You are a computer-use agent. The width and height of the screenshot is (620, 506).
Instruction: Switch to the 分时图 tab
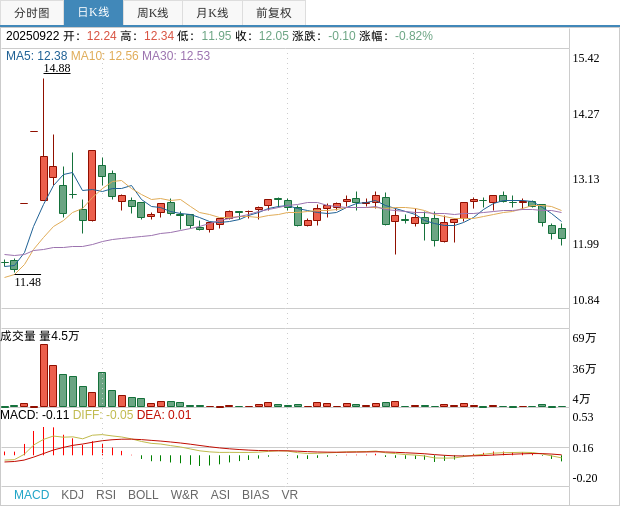click(32, 13)
